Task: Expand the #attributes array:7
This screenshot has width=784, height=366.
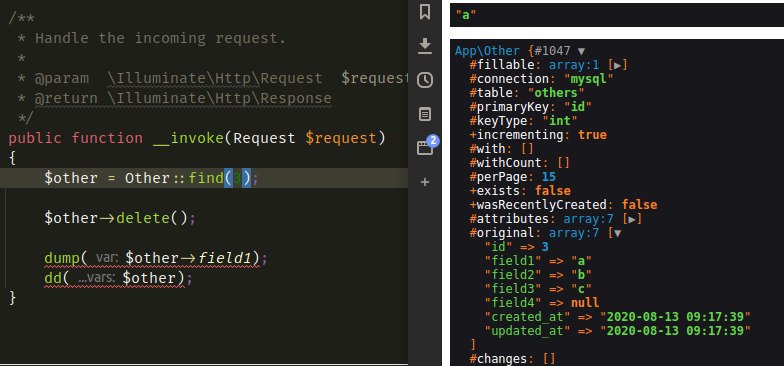Action: click(632, 219)
